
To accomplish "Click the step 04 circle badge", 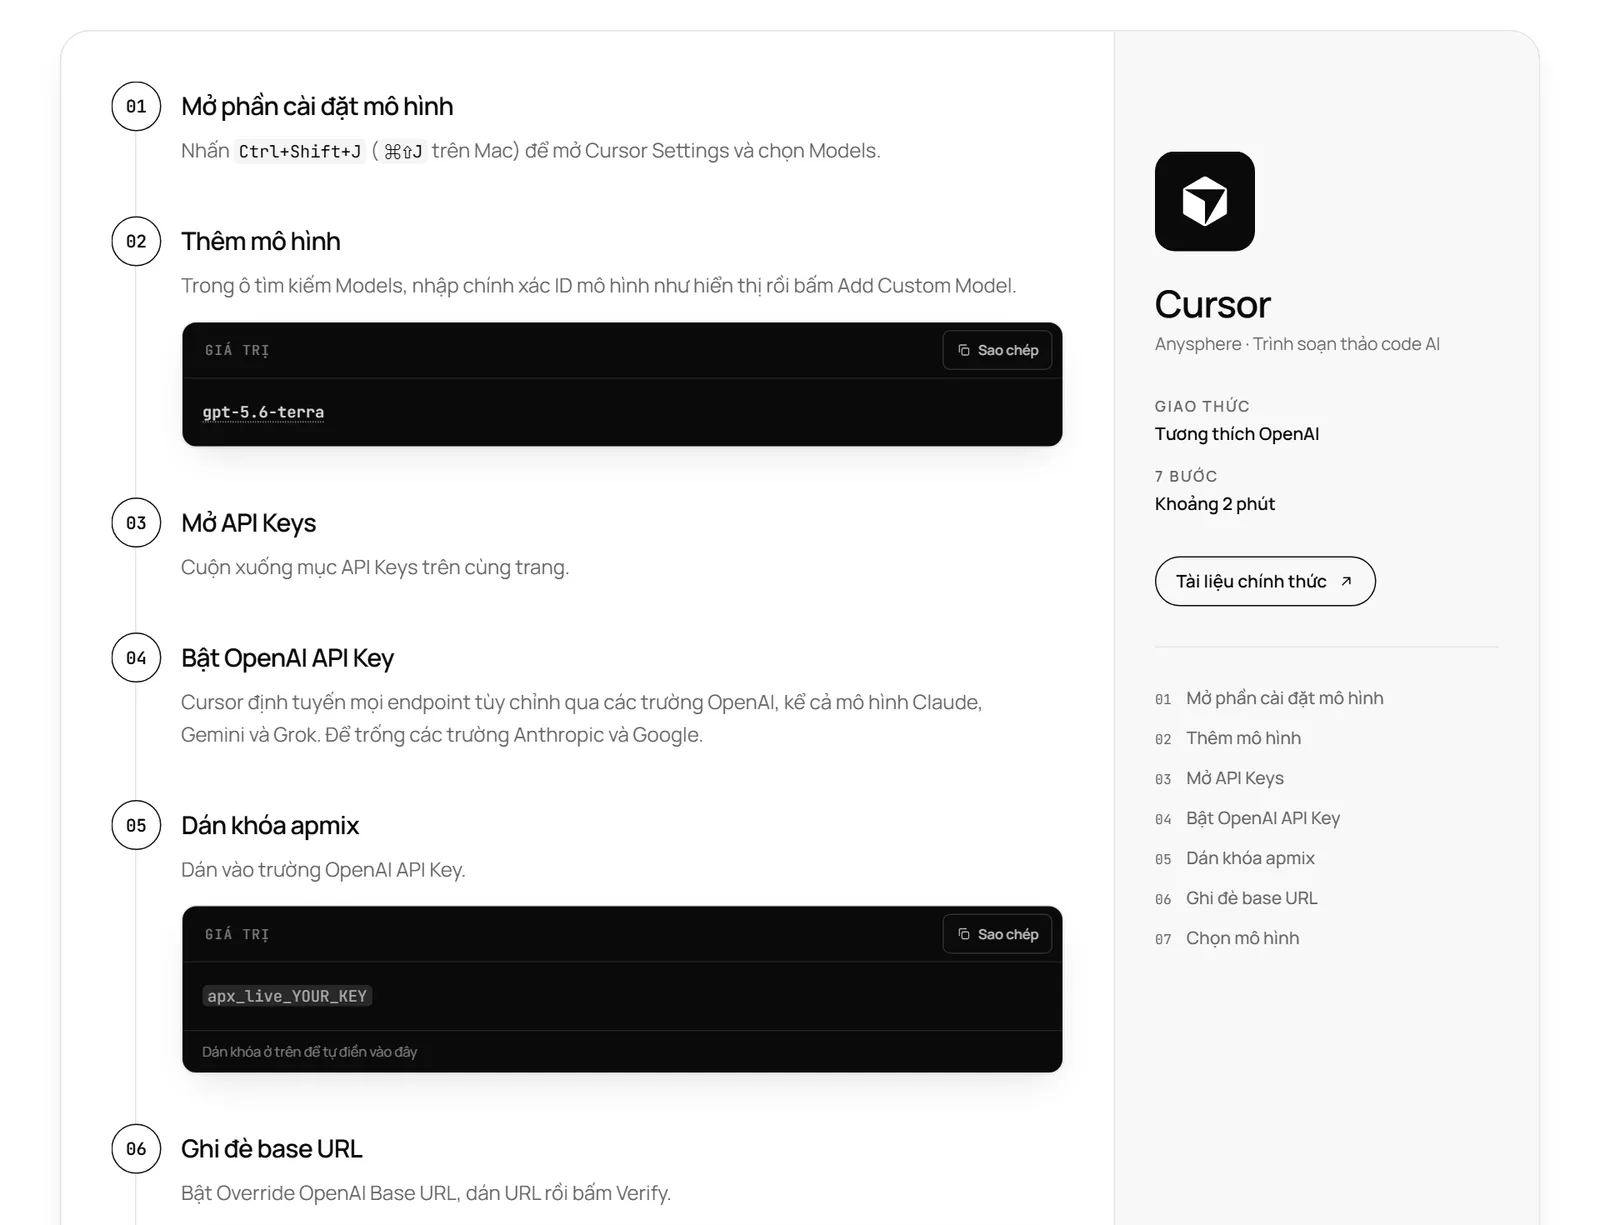I will (x=136, y=658).
